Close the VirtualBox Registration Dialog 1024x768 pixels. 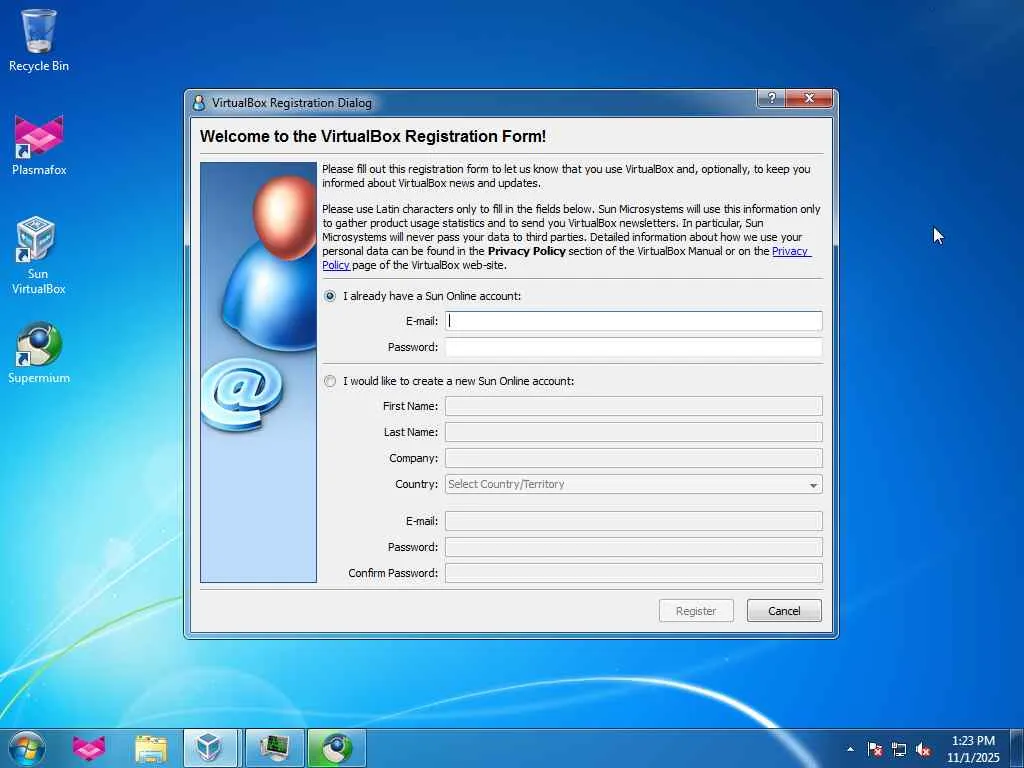click(x=809, y=98)
